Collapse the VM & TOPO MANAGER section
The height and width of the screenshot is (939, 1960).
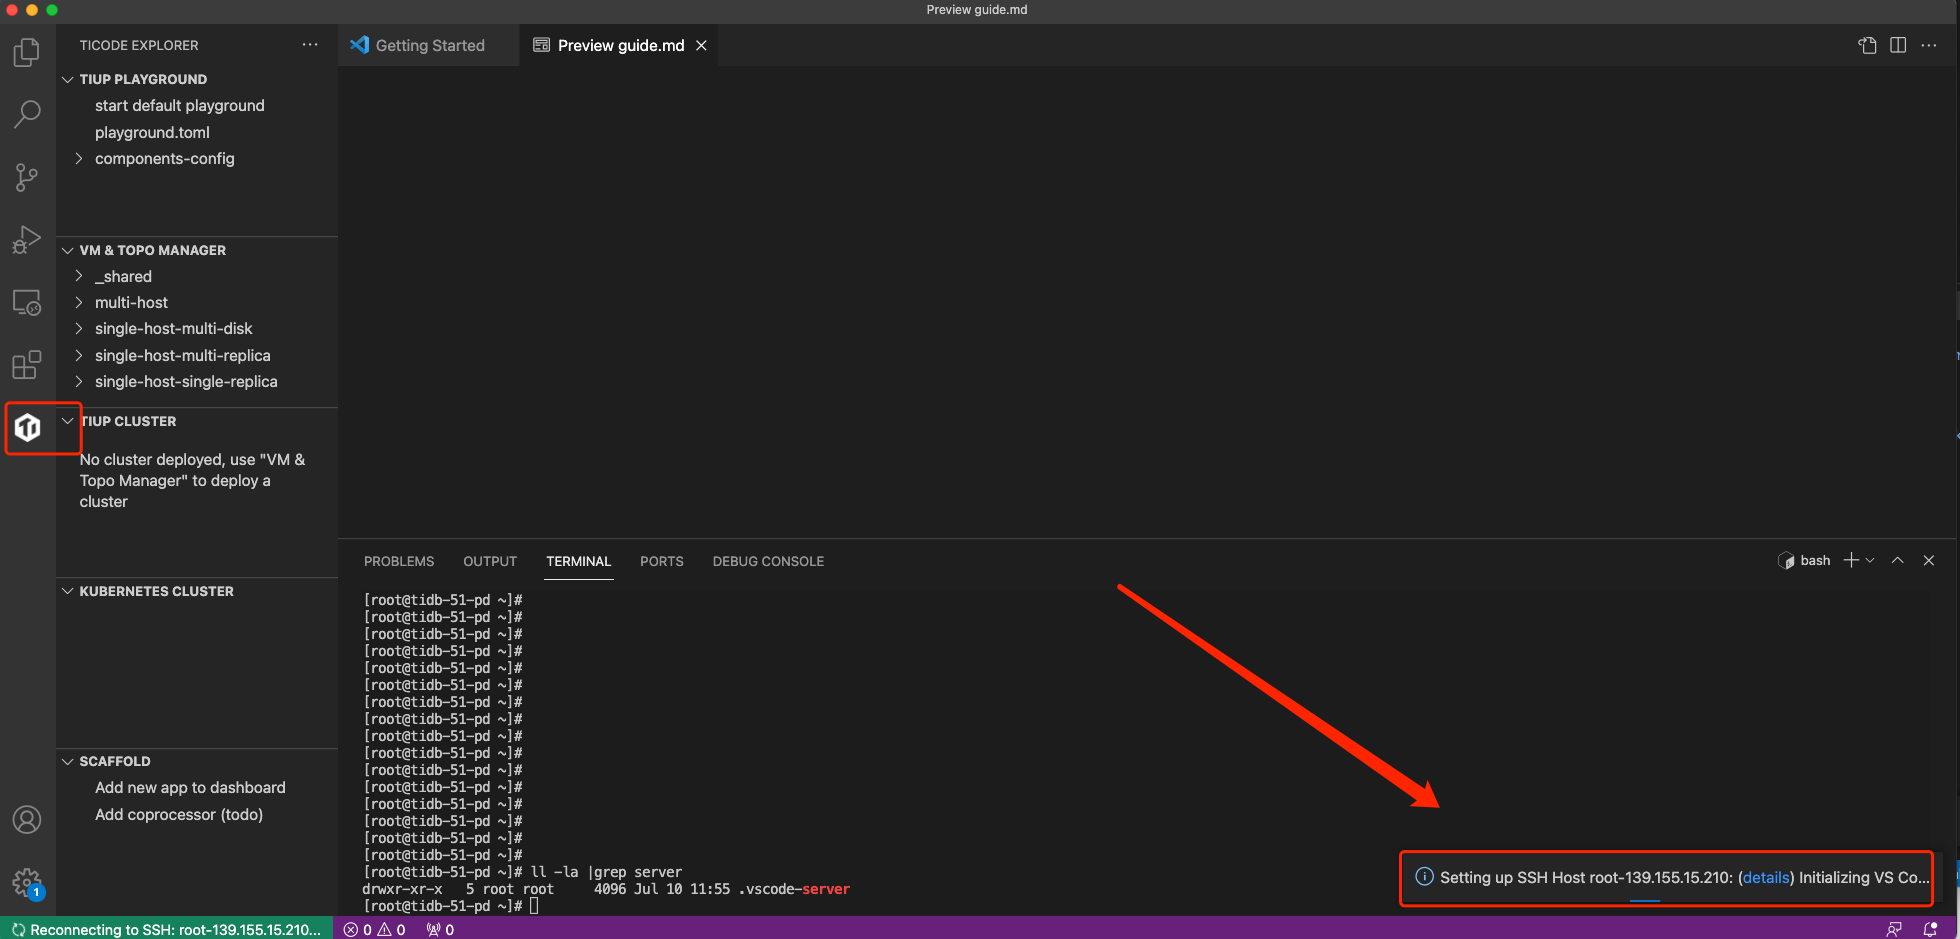click(68, 250)
